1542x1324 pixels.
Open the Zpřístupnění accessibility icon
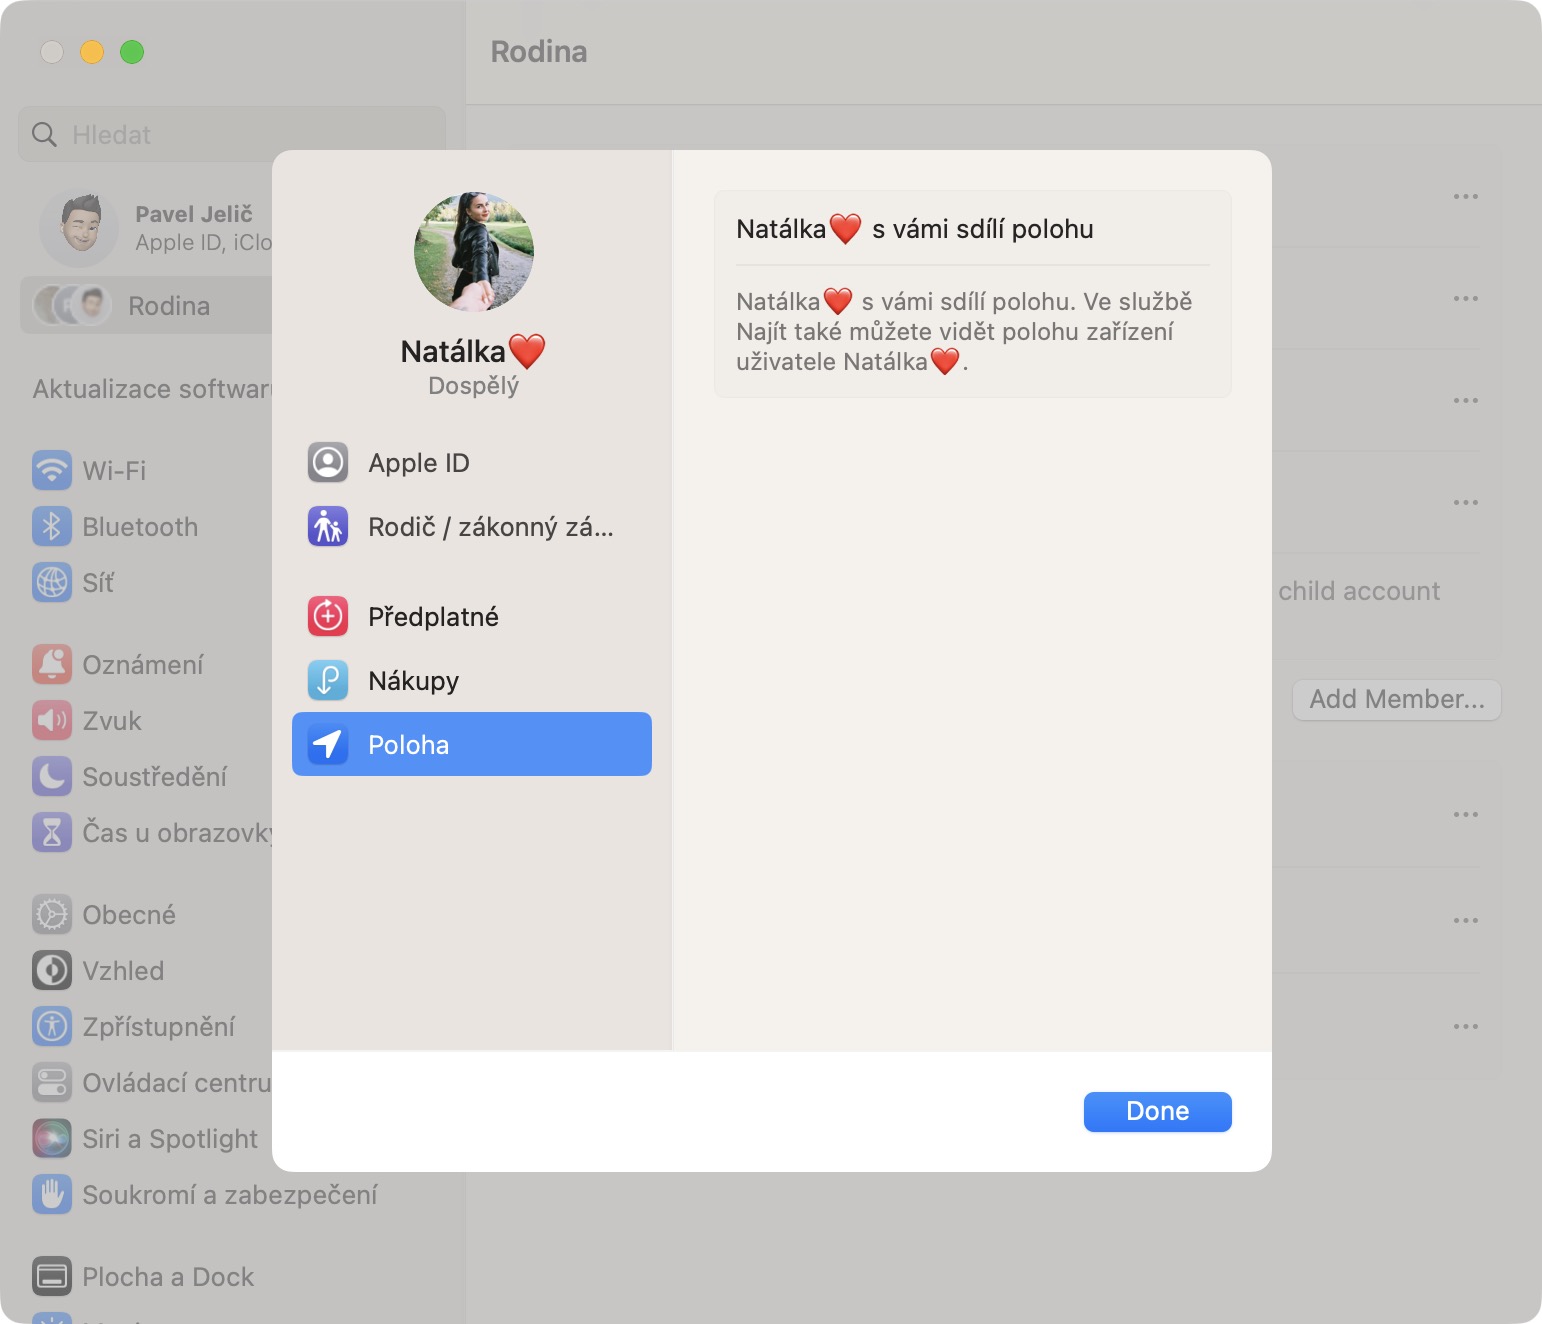pyautogui.click(x=52, y=1026)
